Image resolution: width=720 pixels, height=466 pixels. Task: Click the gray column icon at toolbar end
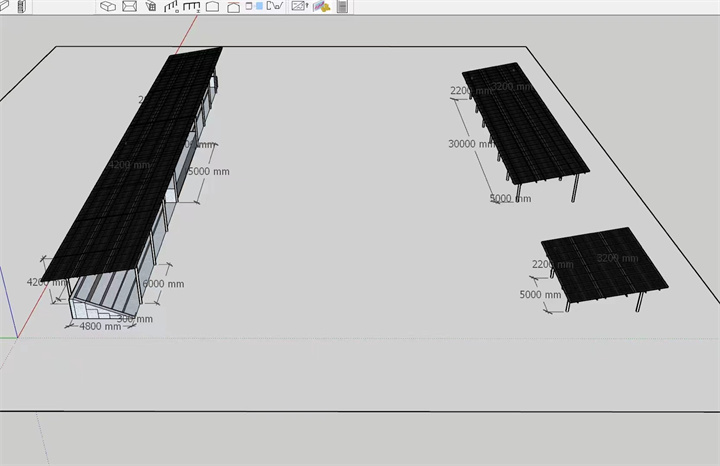pyautogui.click(x=343, y=6)
